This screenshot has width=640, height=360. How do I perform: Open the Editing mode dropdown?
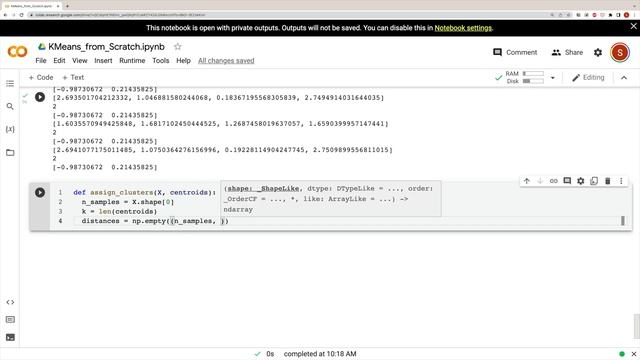click(x=588, y=78)
